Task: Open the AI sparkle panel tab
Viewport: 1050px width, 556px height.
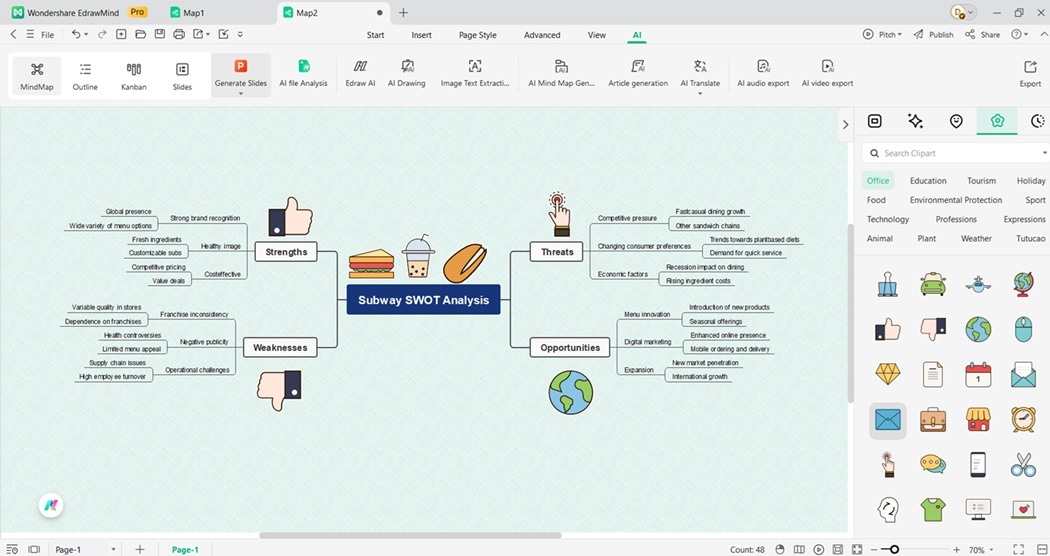Action: coord(915,121)
